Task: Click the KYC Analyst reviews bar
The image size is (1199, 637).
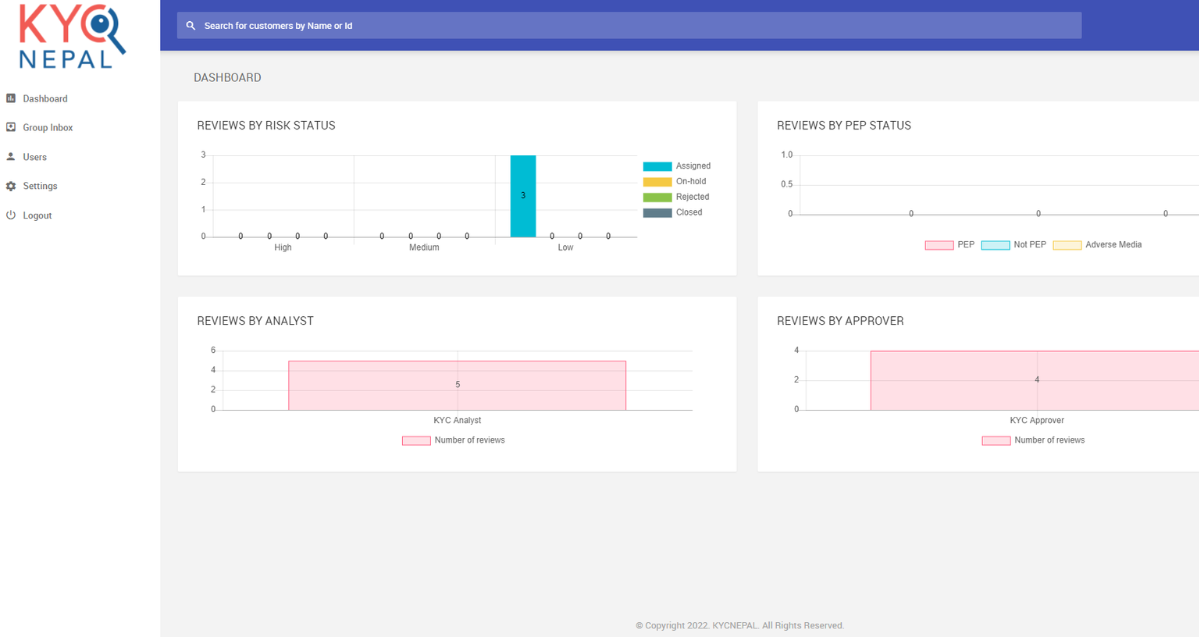Action: click(x=457, y=385)
